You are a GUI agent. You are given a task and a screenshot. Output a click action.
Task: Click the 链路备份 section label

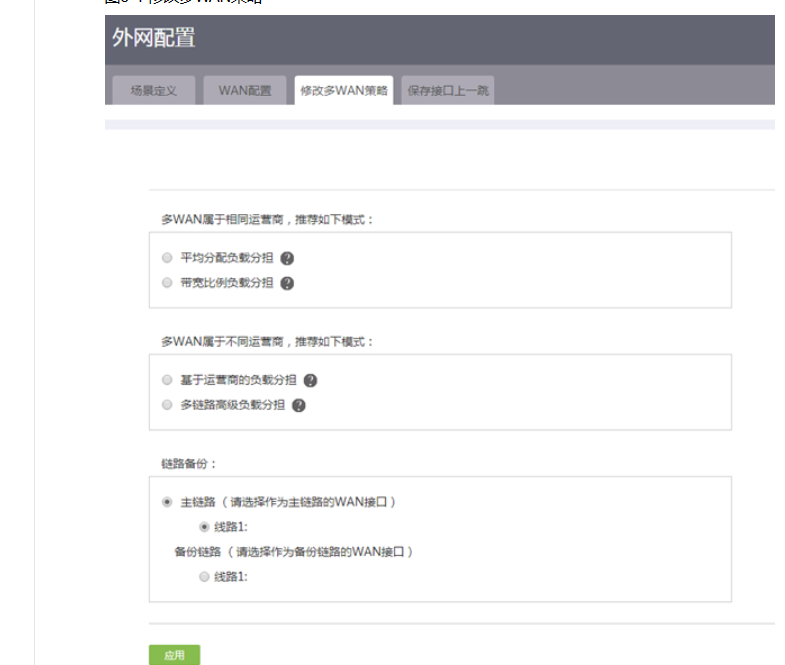[x=188, y=464]
